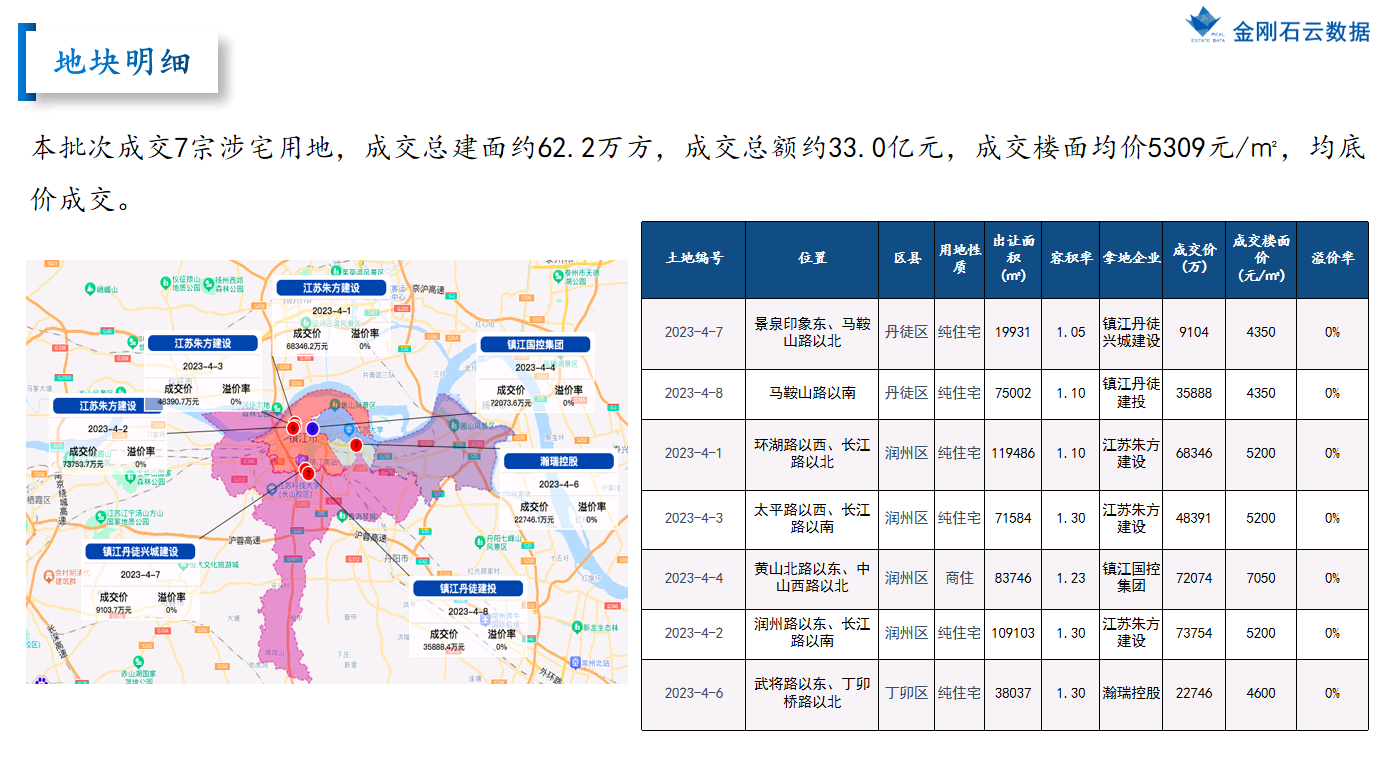Click the 拿地企业 column header
The width and height of the screenshot is (1390, 780).
coord(1131,258)
